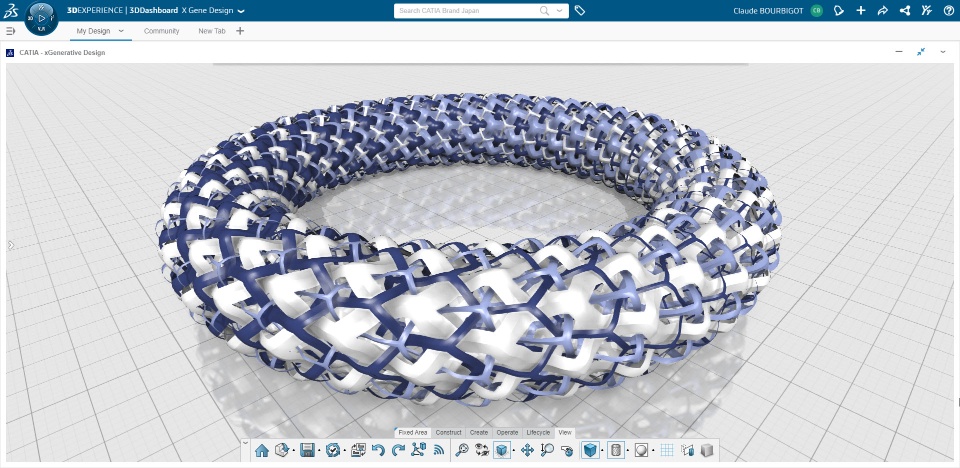
Task: Collapse the action bar with chevron
Action: coord(246,443)
